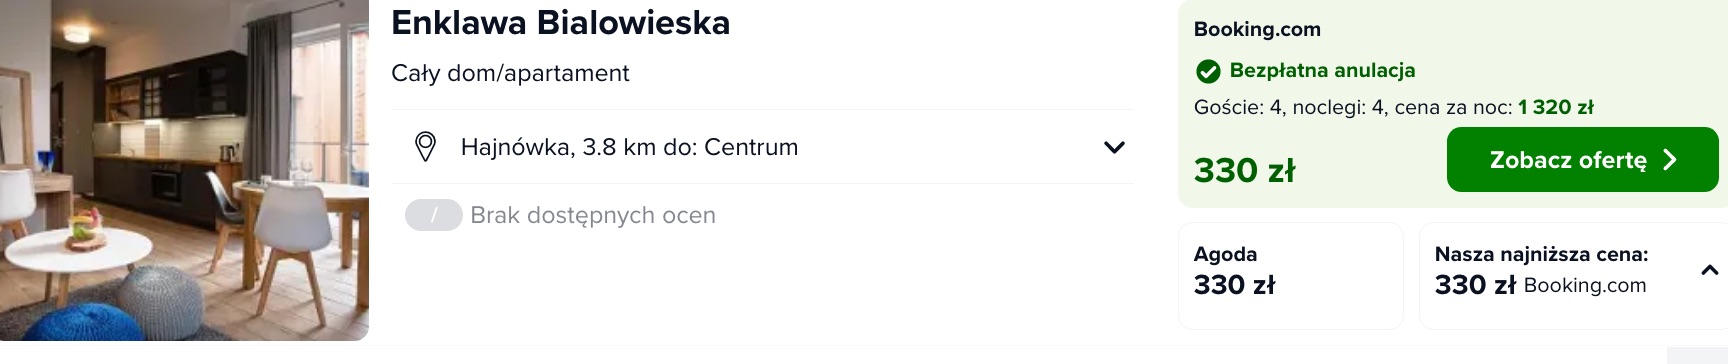Click the arrow icon on Zobacz ofertę button
Screen dimensions: 1728x364
1669,160
